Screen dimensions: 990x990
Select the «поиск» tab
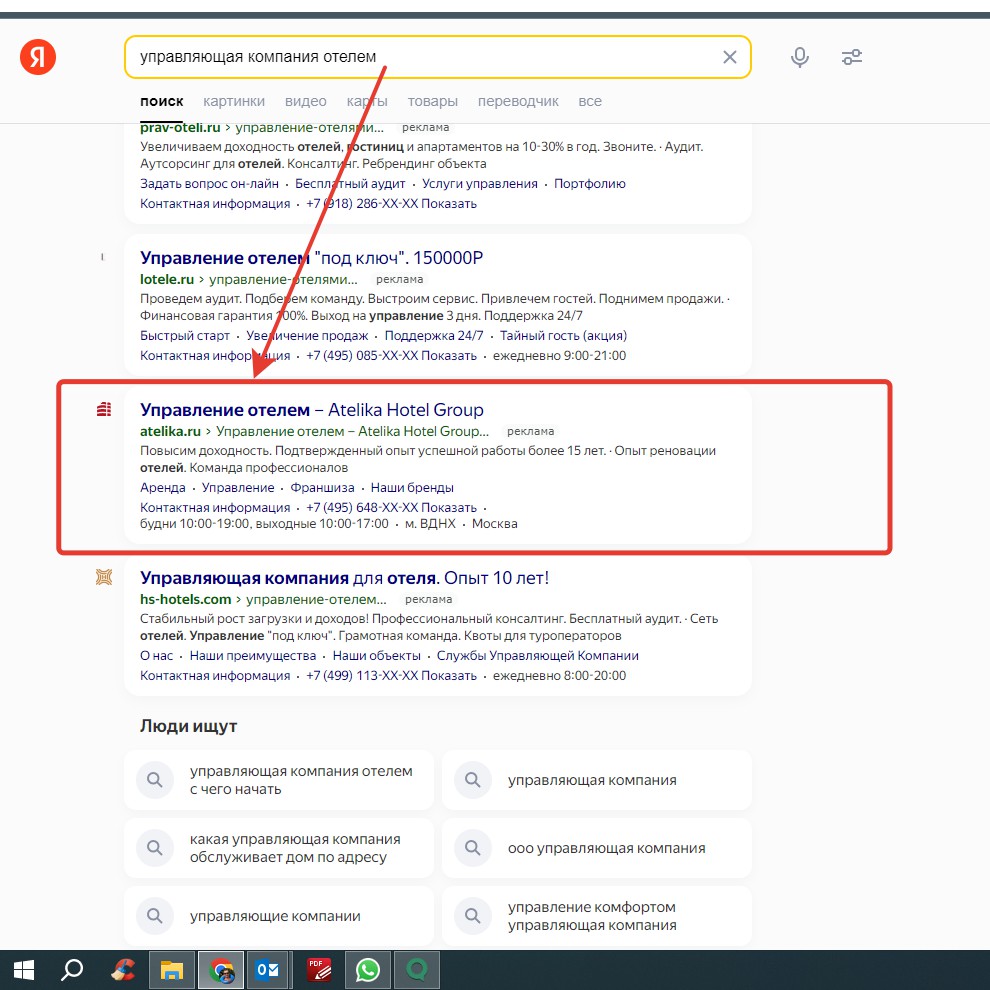point(162,101)
